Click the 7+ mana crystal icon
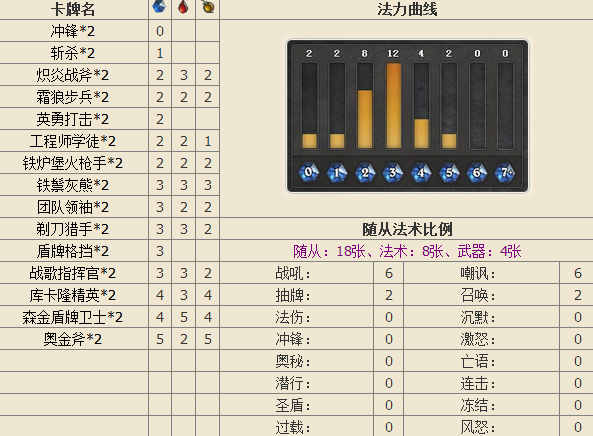This screenshot has height=436, width=593. point(505,173)
